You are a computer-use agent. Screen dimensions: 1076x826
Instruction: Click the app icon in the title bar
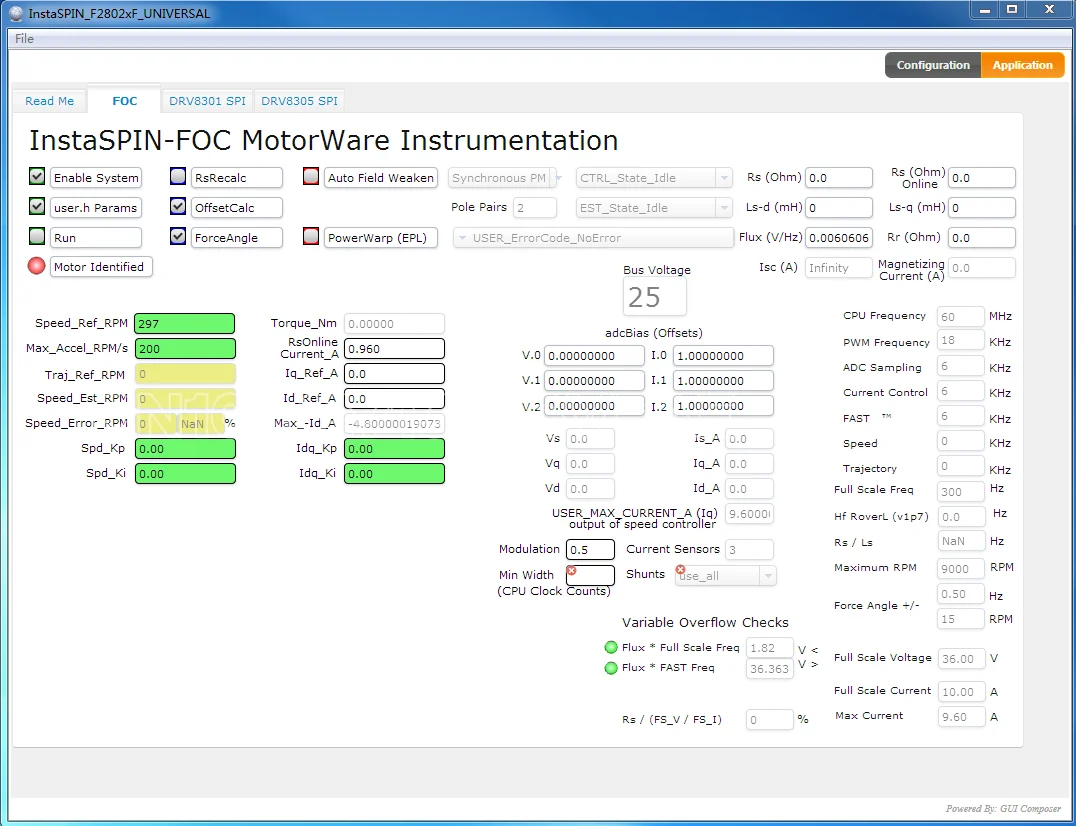[x=16, y=13]
